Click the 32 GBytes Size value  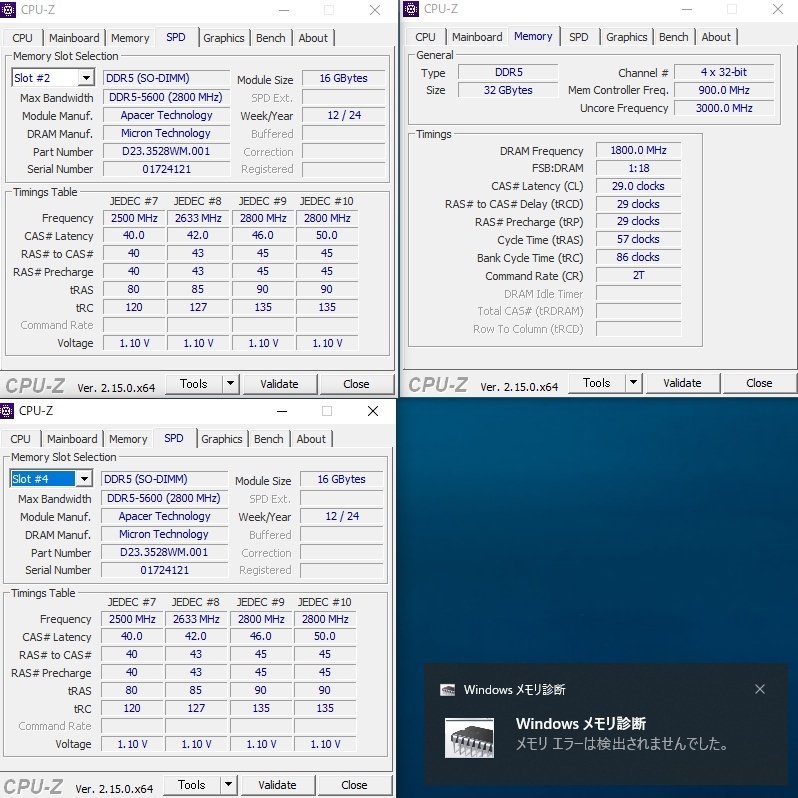(508, 90)
